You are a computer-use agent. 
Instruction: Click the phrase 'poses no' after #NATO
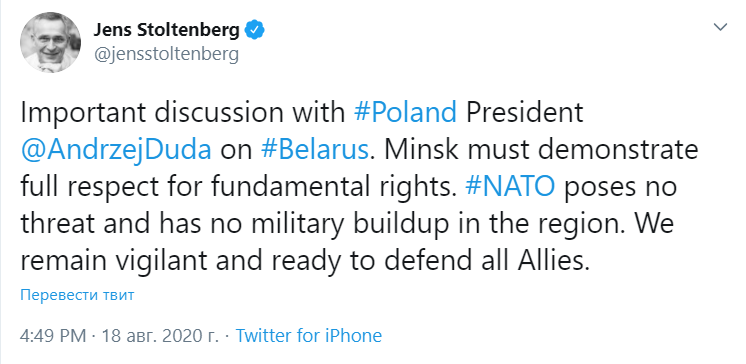(x=620, y=188)
